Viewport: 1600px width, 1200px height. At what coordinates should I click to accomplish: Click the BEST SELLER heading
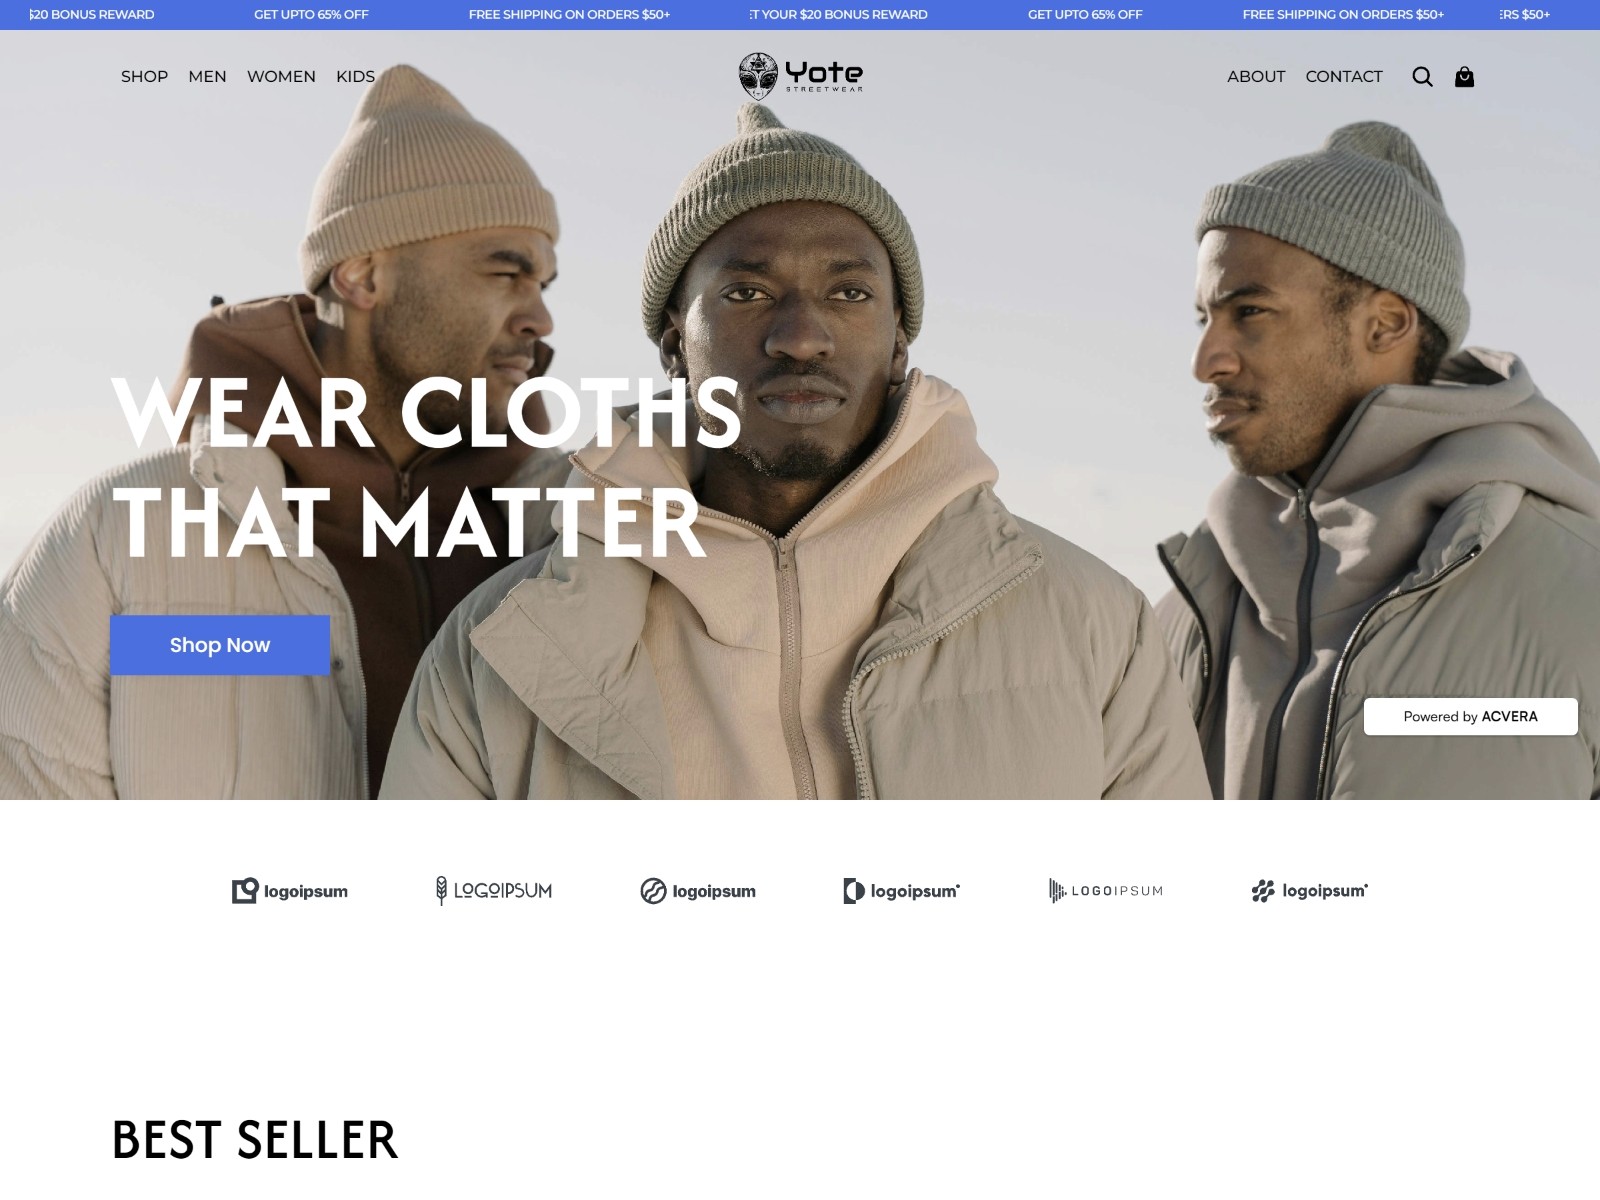[255, 1140]
